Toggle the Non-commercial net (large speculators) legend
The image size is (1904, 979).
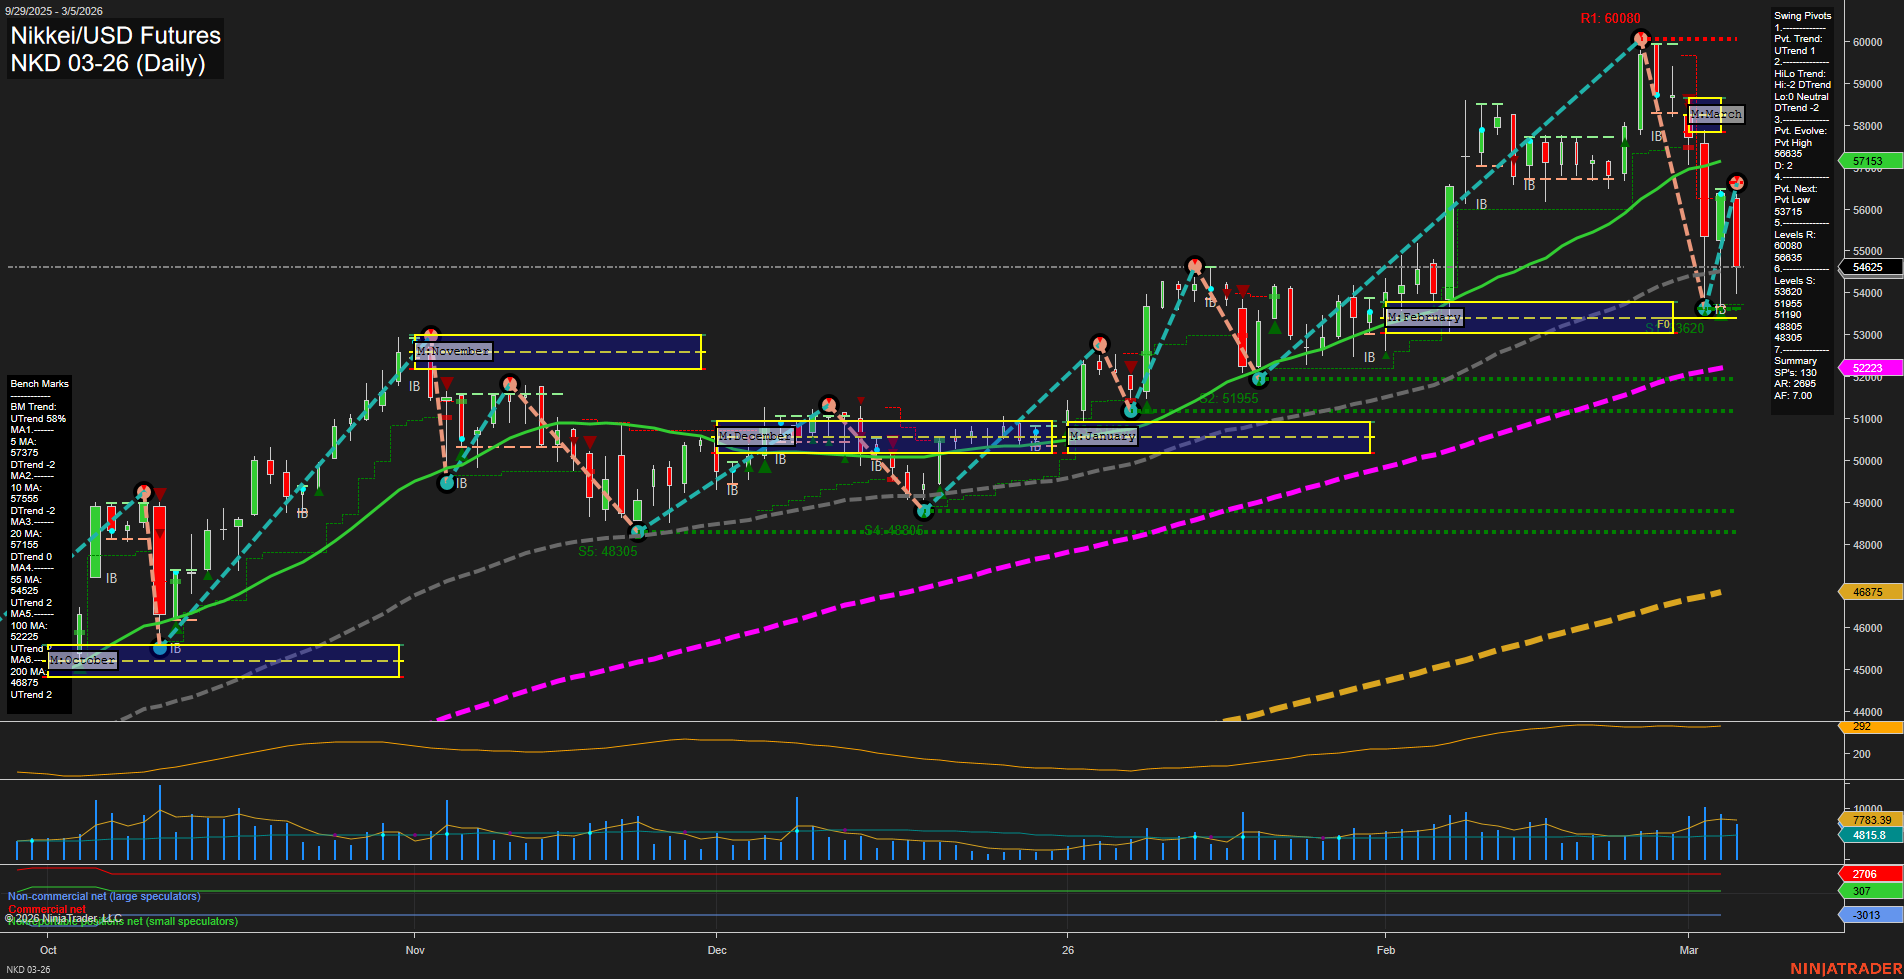coord(104,896)
